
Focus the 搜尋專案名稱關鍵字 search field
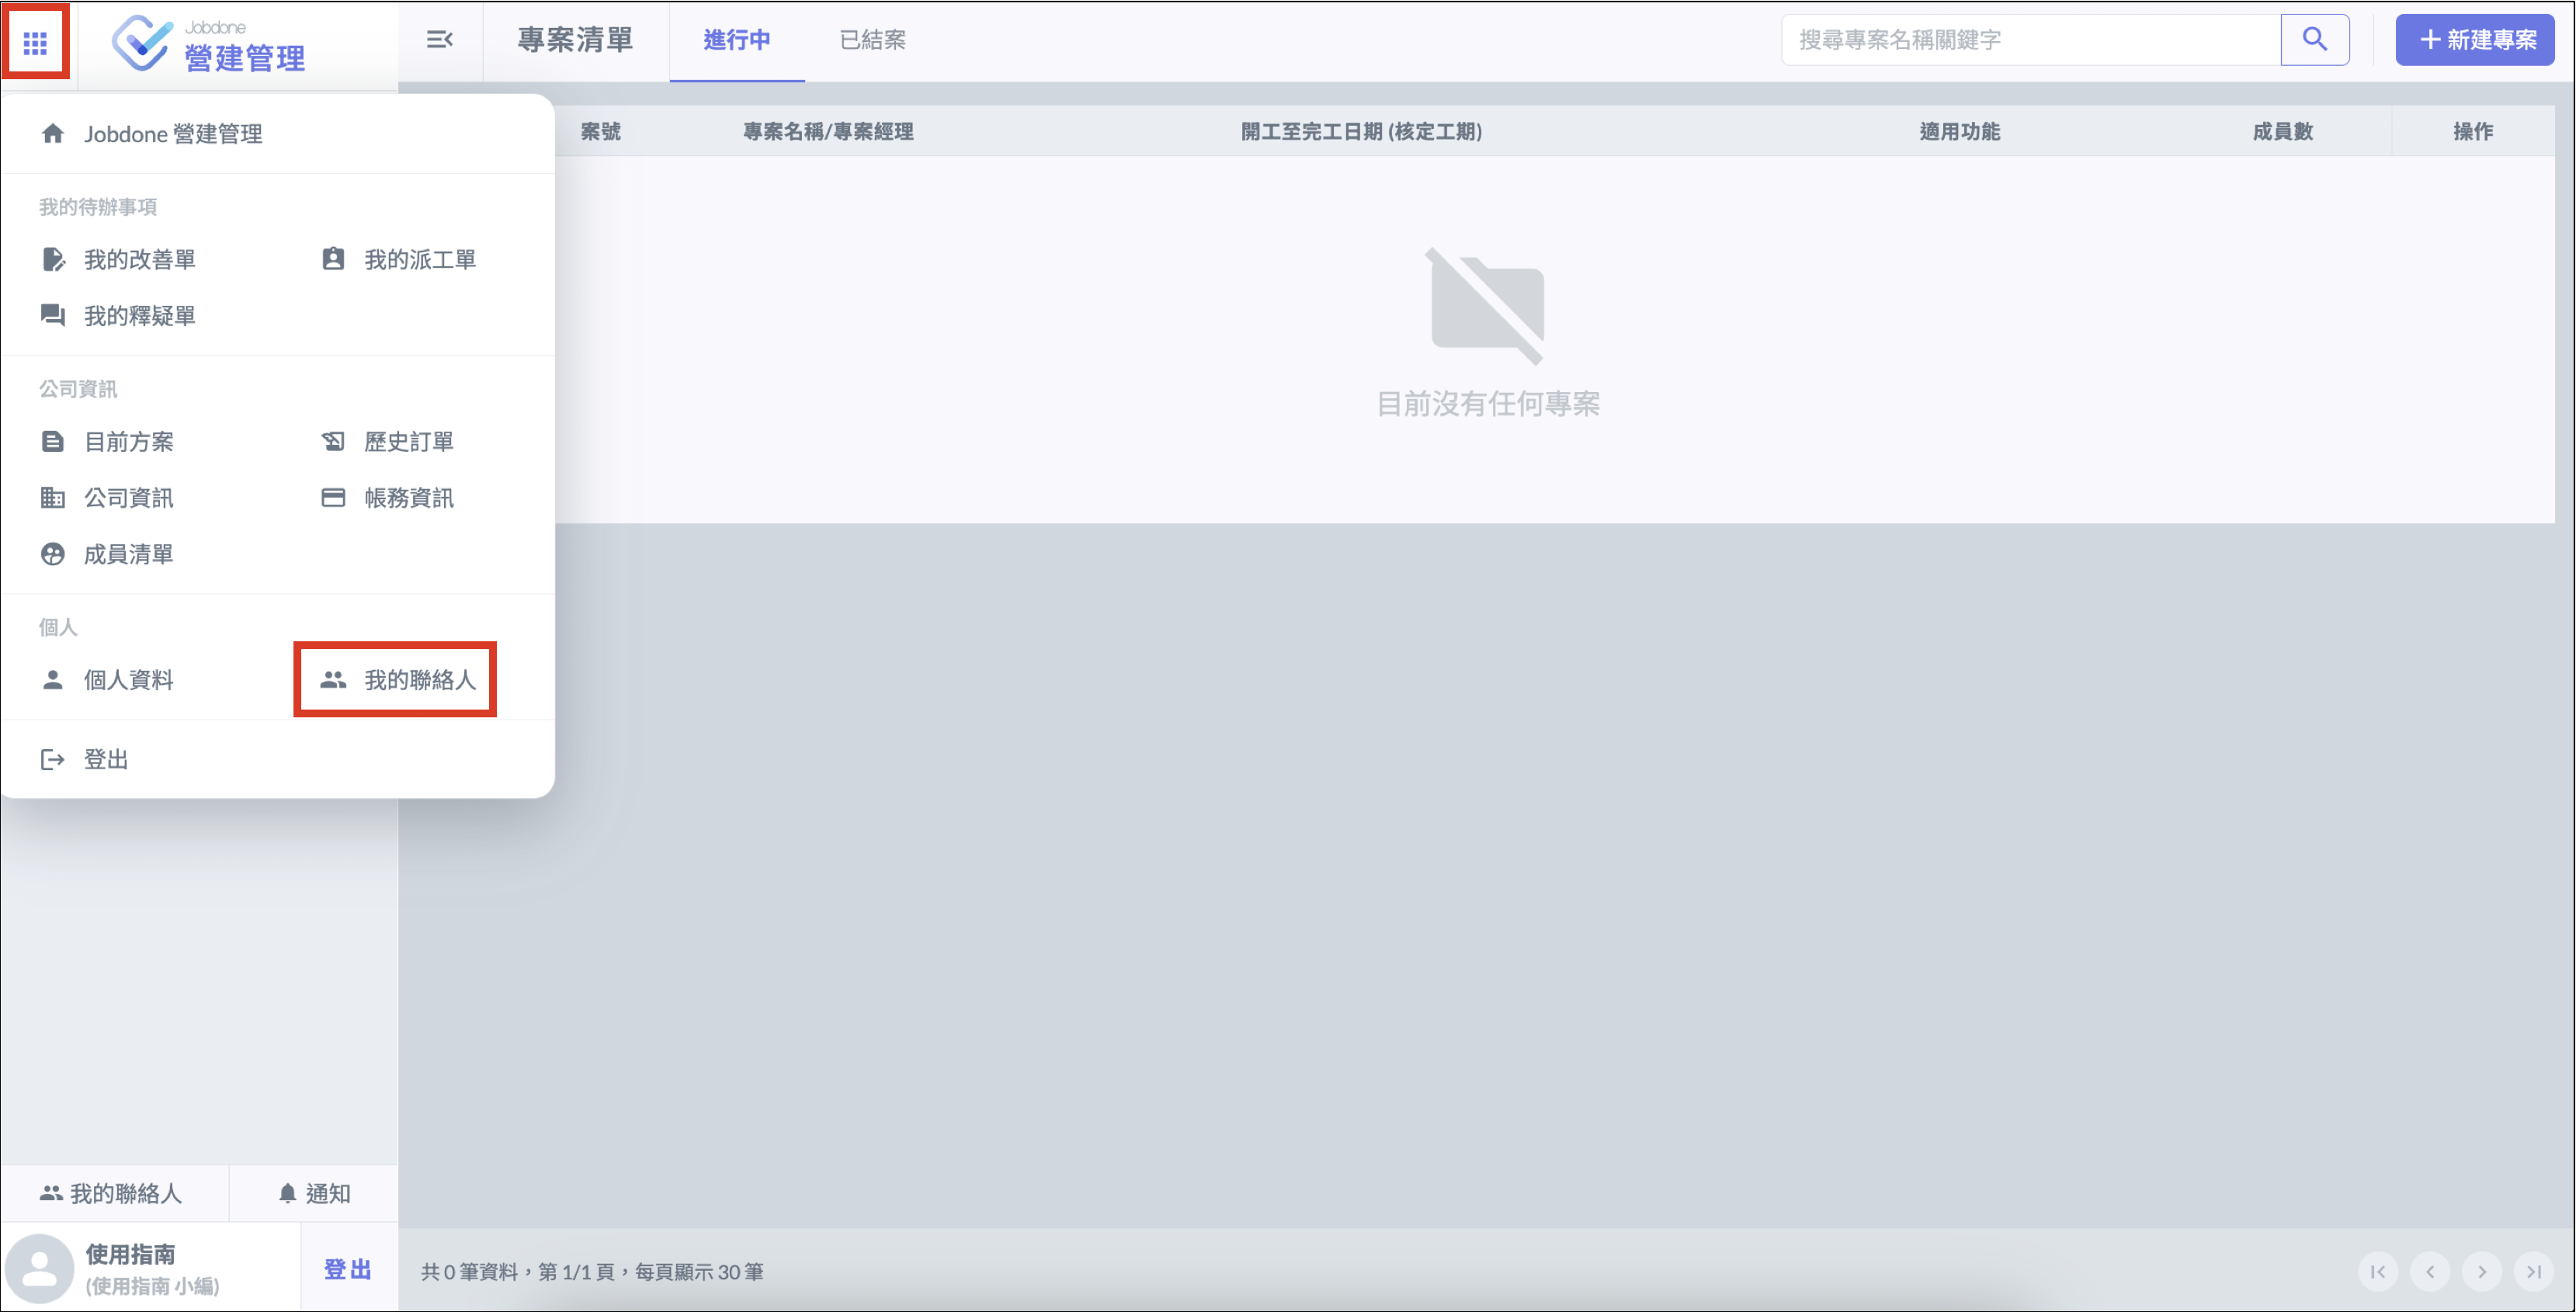tap(2031, 40)
